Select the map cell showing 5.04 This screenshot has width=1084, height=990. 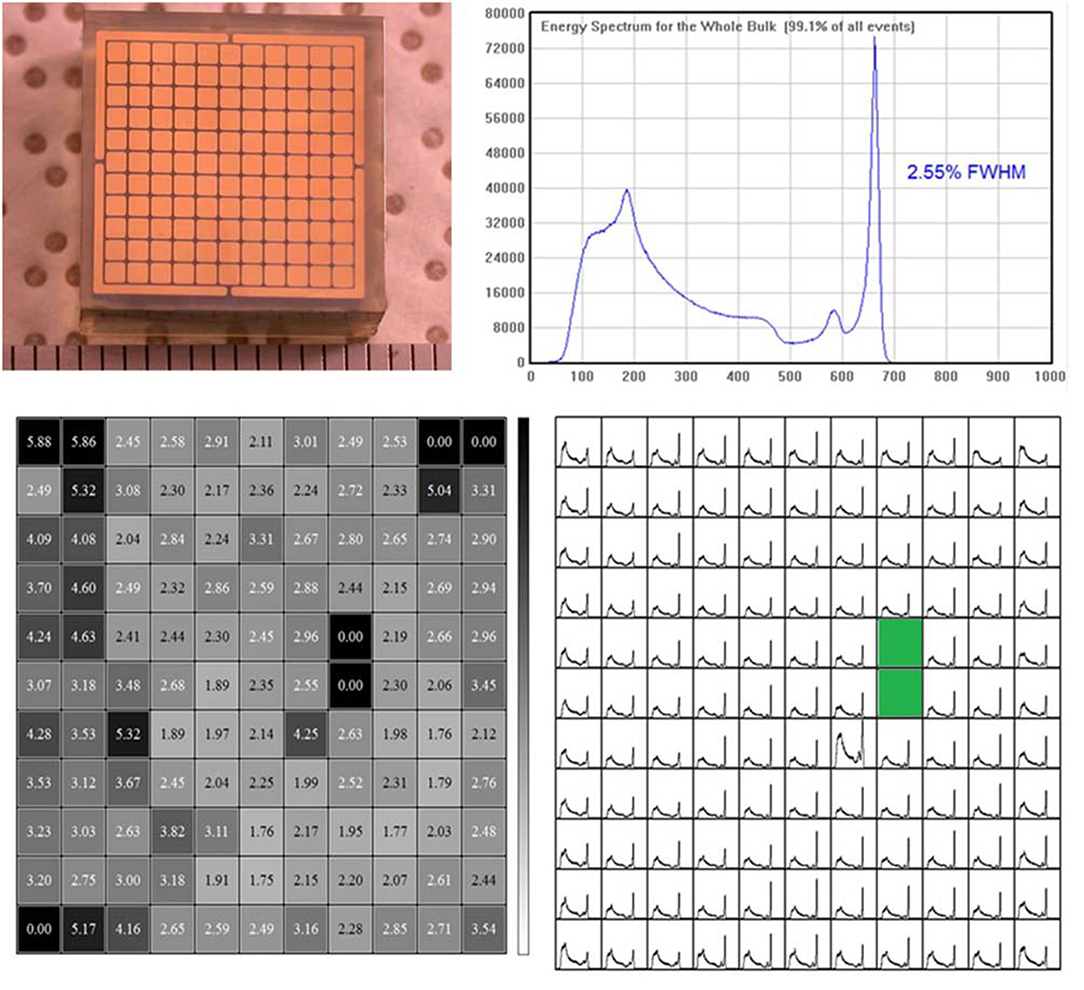tap(439, 490)
